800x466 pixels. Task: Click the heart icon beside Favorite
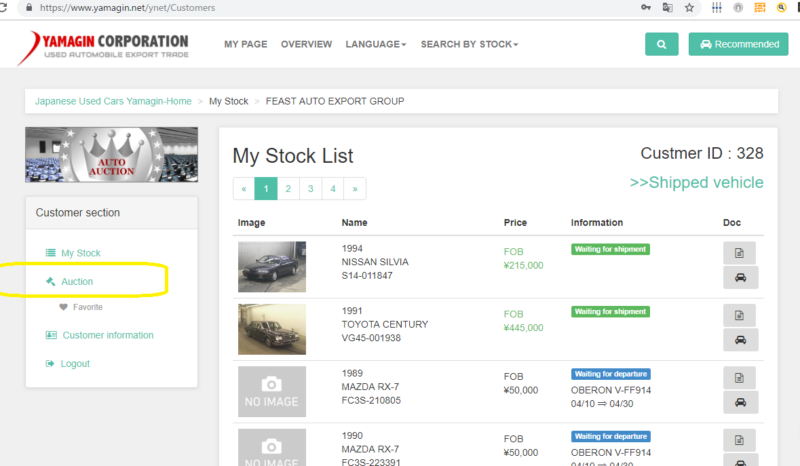[x=63, y=307]
